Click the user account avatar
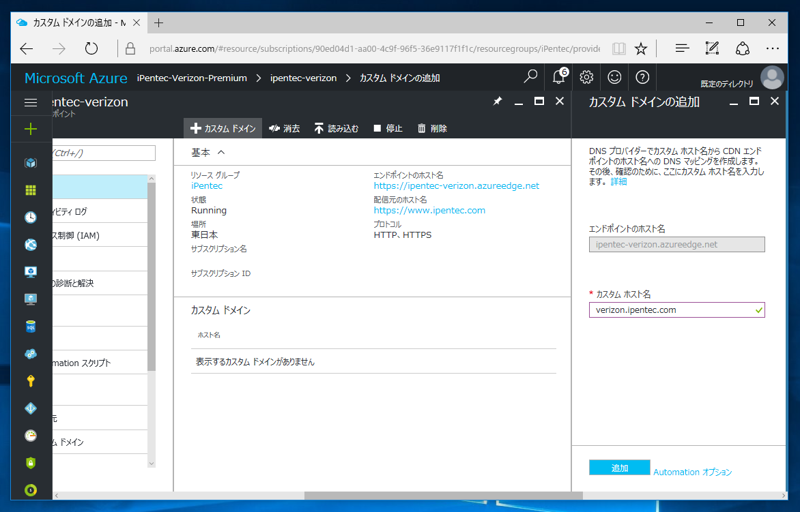 [x=772, y=78]
